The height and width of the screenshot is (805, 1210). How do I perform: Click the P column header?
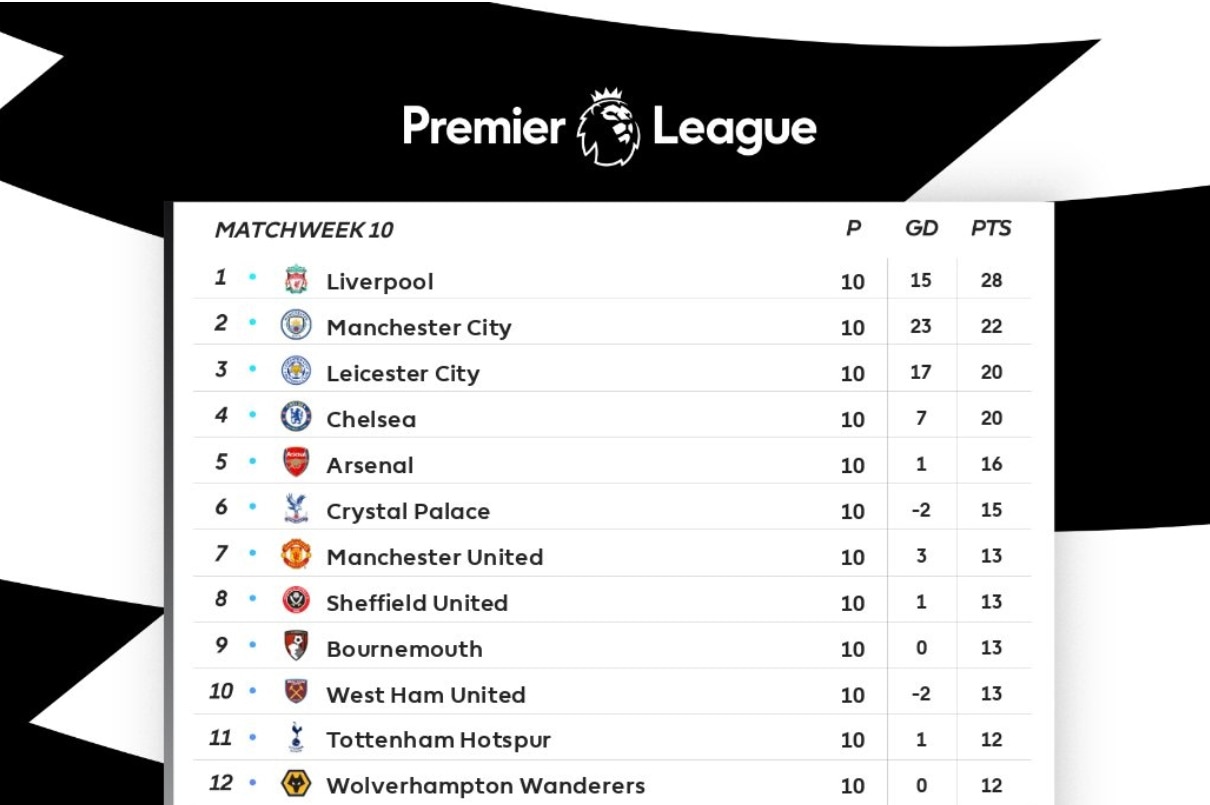pyautogui.click(x=853, y=229)
